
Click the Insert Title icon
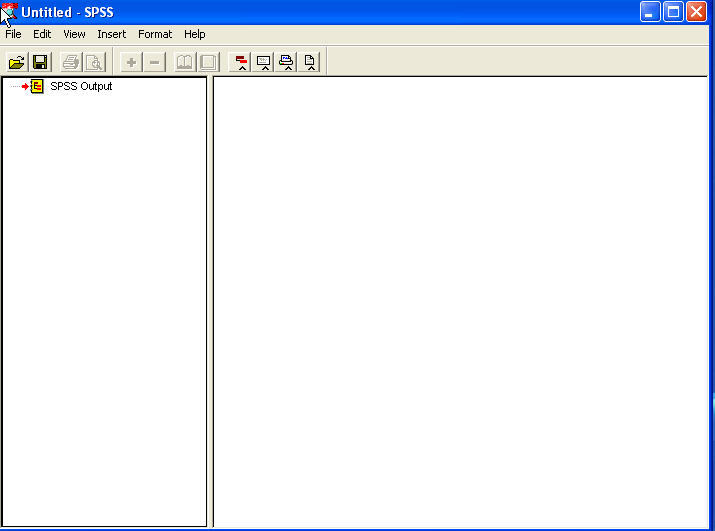[x=264, y=62]
